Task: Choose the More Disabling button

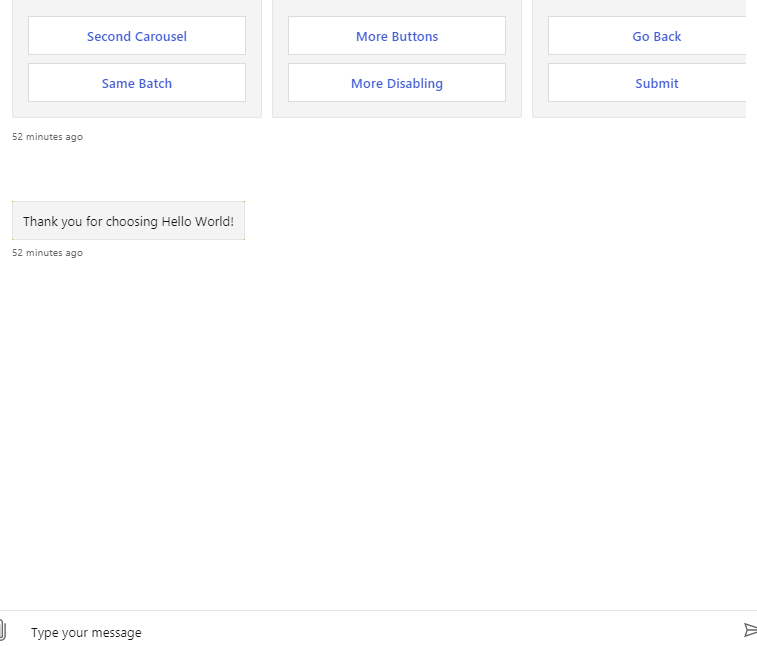Action: pyautogui.click(x=397, y=83)
